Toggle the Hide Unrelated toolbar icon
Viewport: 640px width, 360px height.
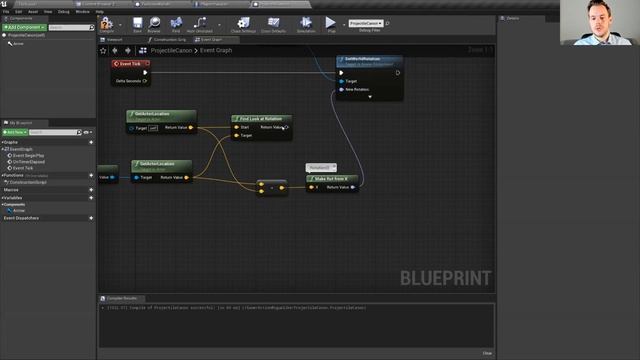200,23
